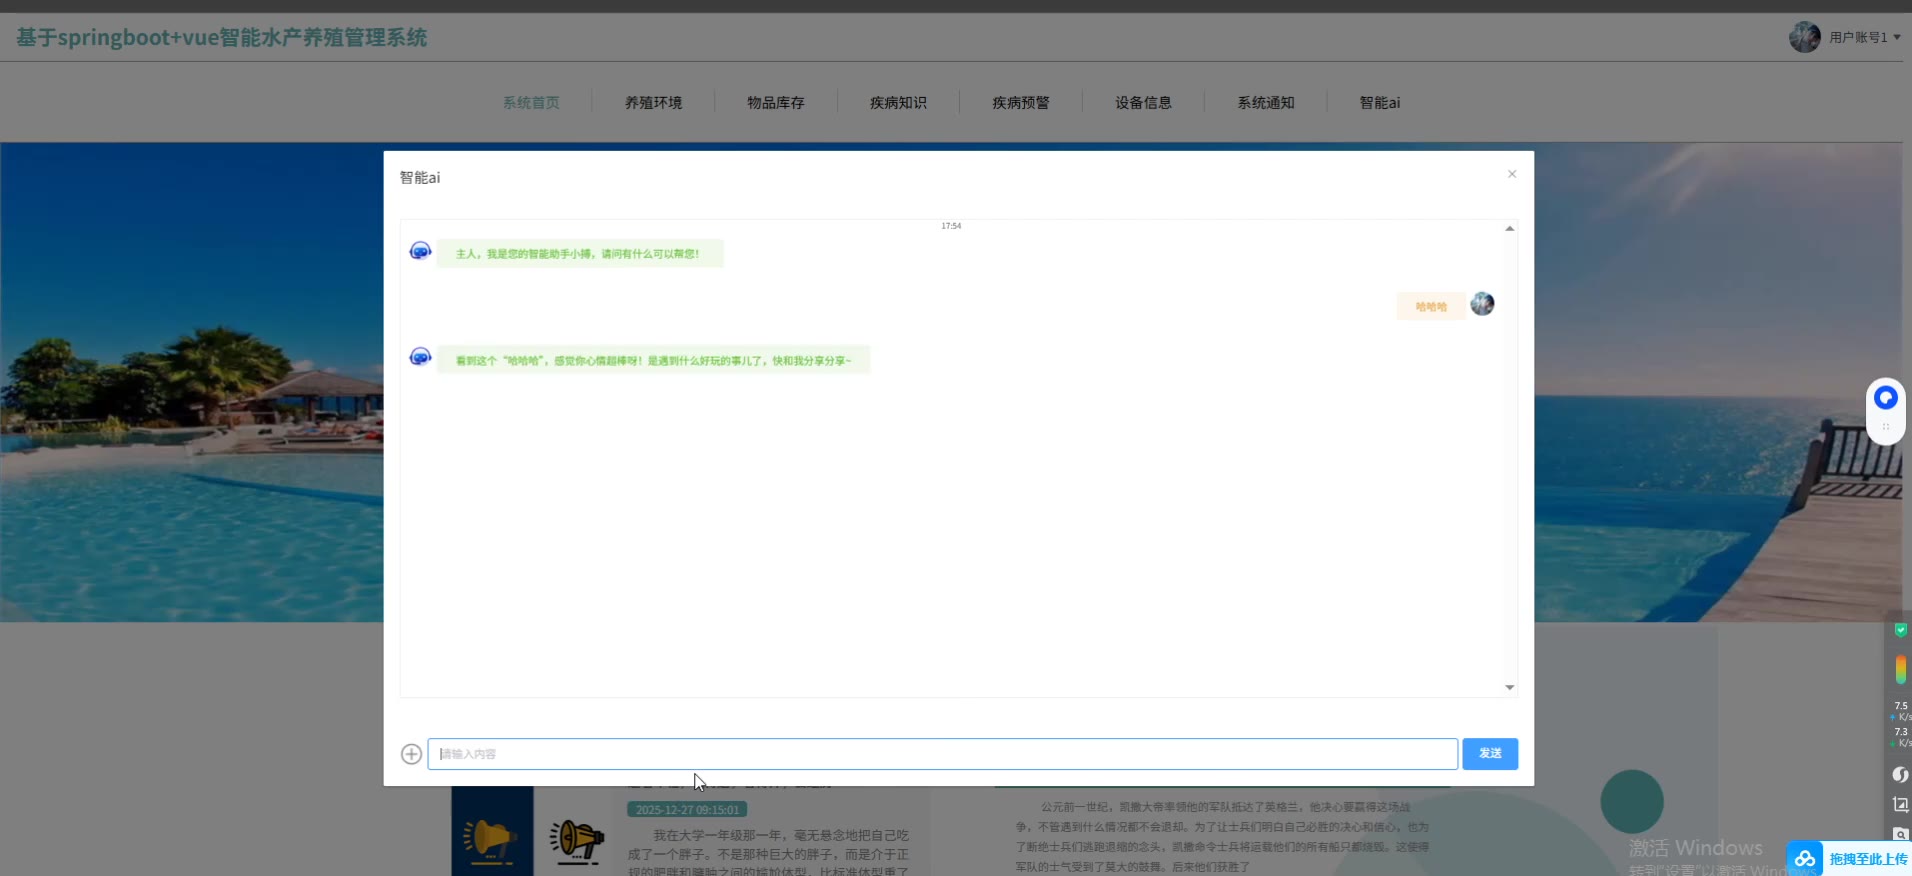
Task: Click the profile avatar in the page header
Action: (x=1804, y=37)
